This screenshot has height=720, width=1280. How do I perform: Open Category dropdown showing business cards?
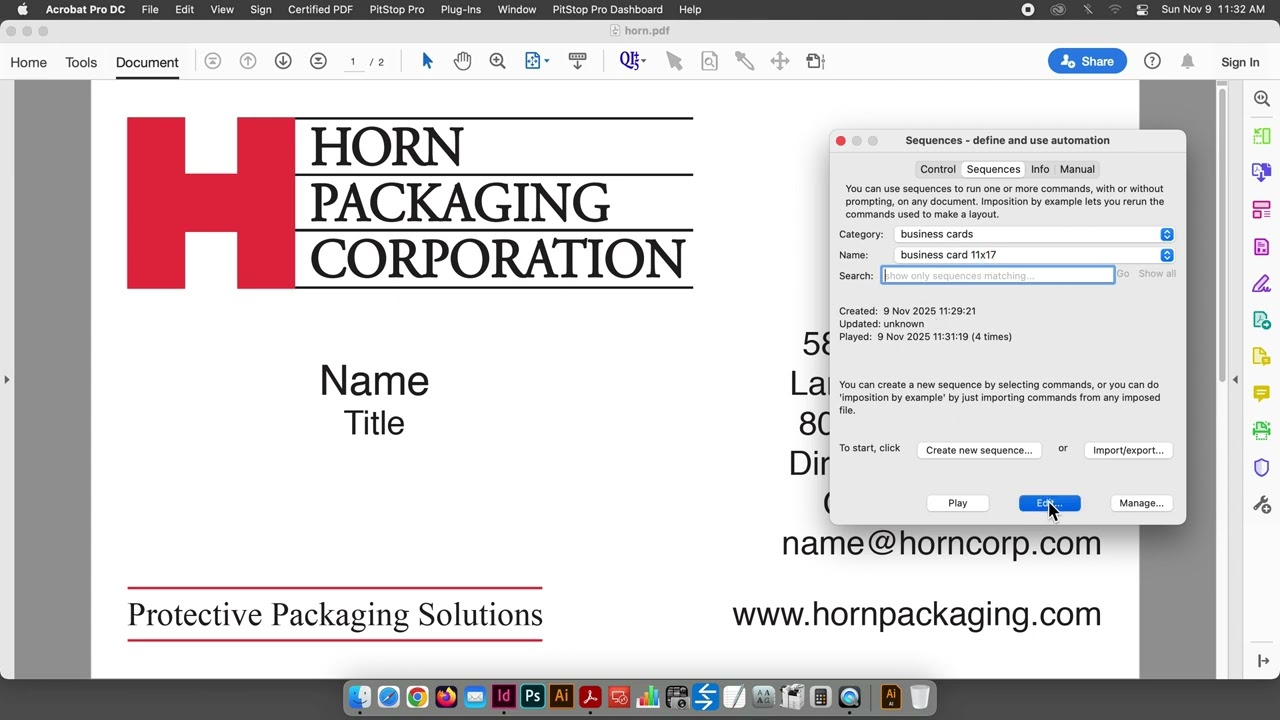coord(1034,234)
